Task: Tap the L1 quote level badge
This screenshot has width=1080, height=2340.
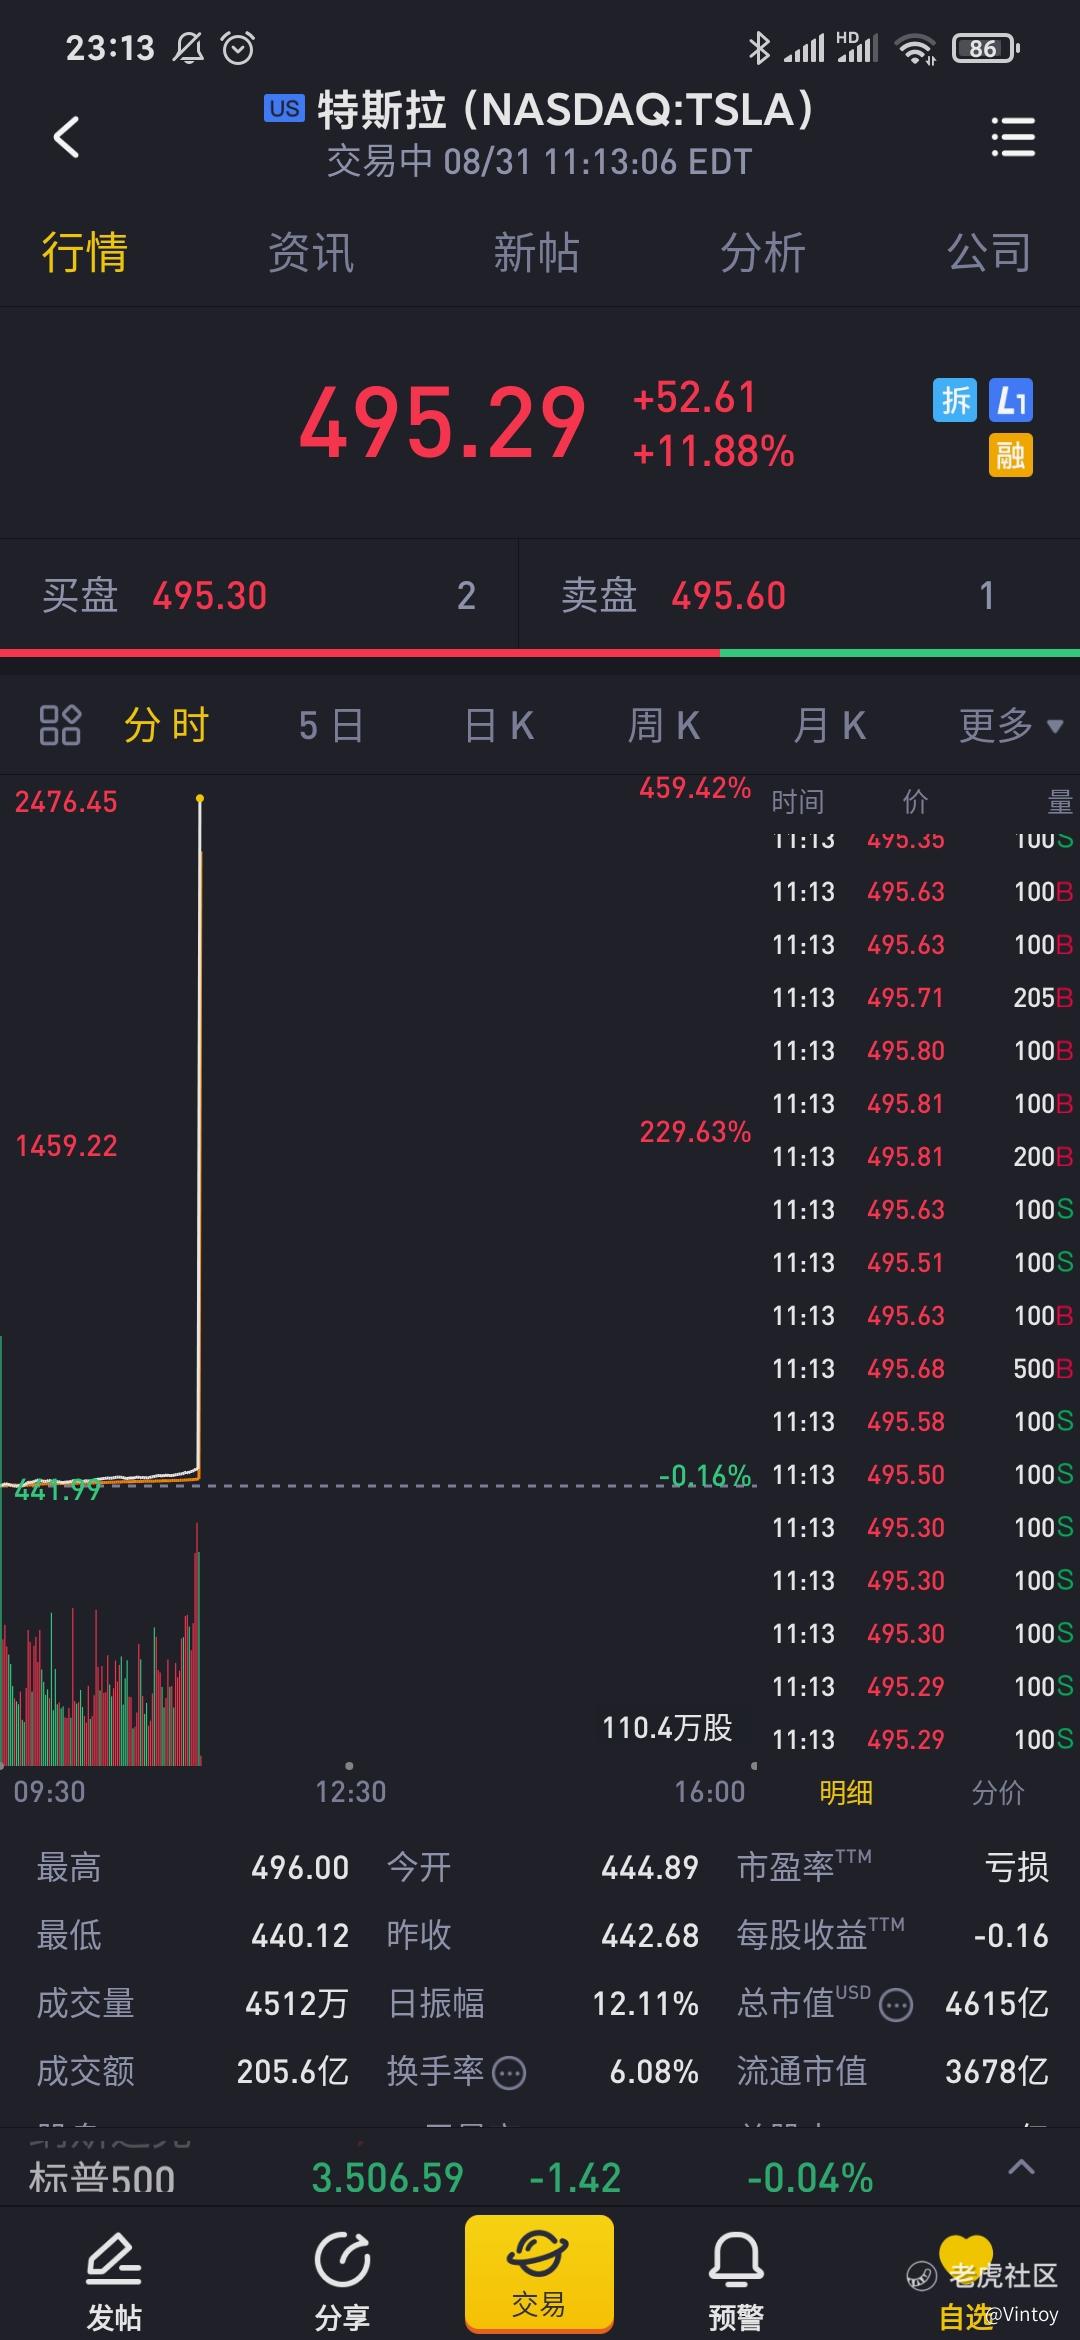Action: coord(1011,400)
